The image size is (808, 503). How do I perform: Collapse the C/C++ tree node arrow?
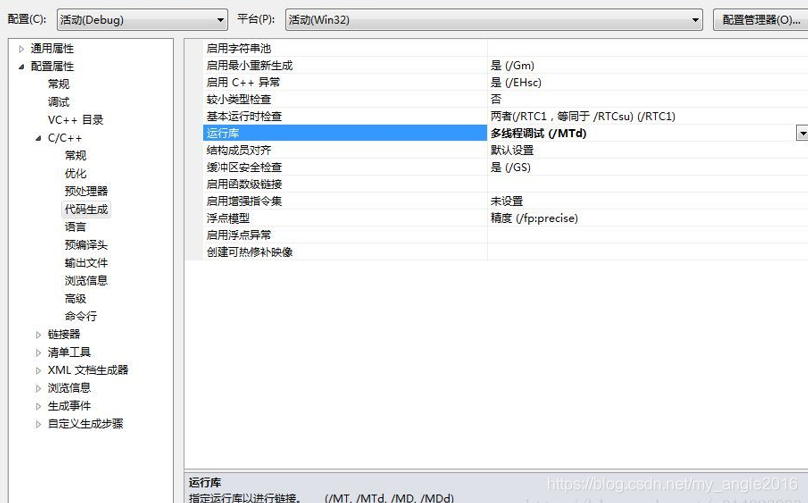tap(38, 138)
